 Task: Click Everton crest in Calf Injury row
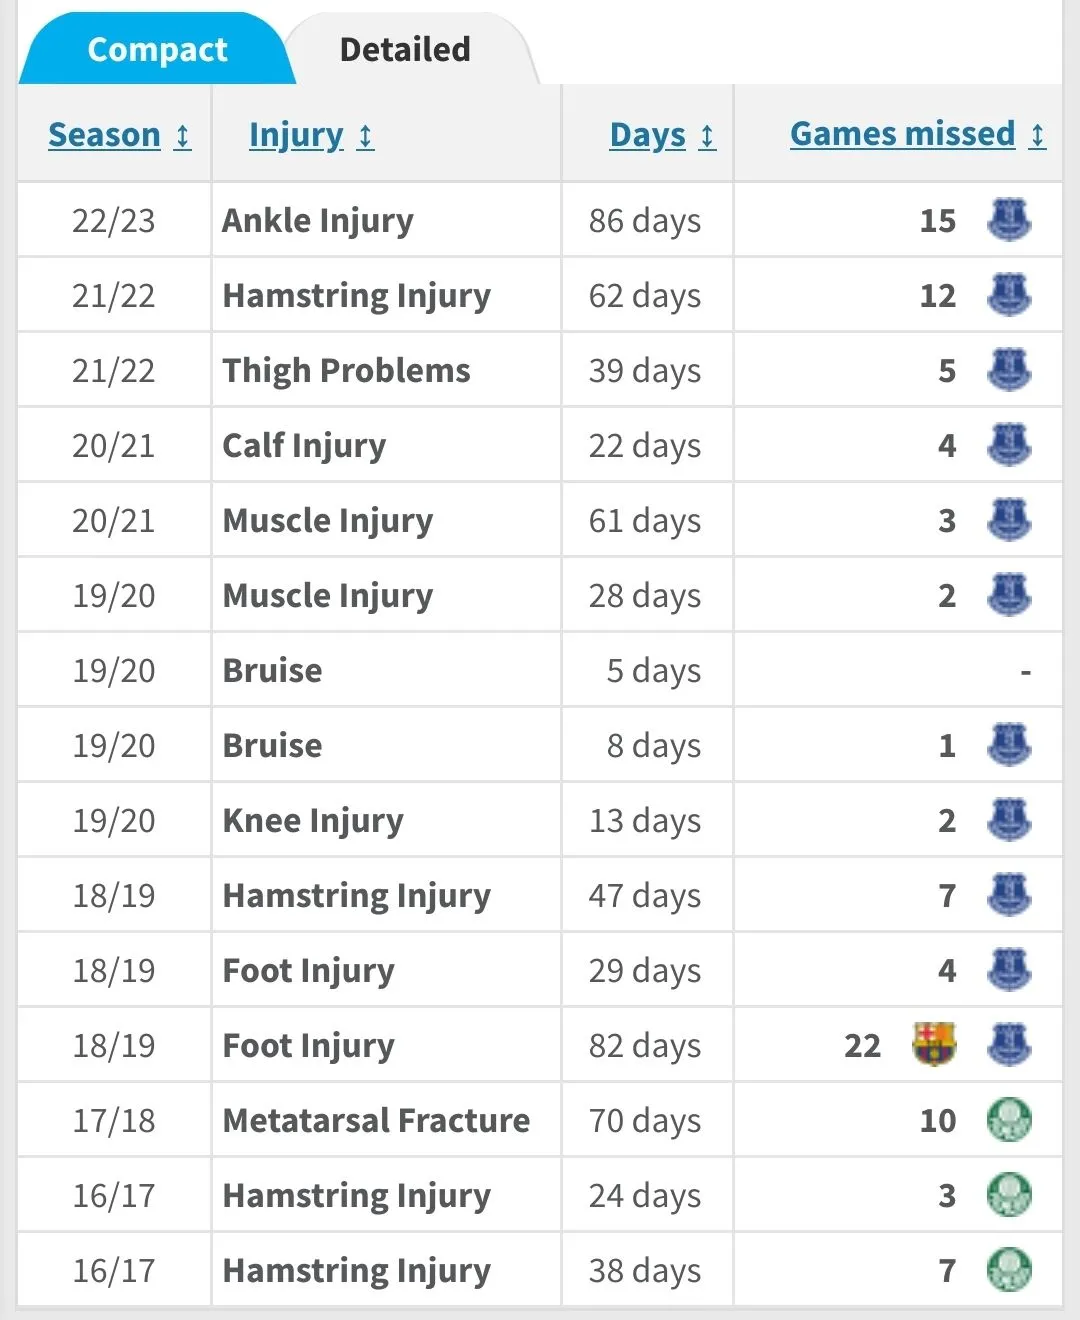pos(1008,445)
